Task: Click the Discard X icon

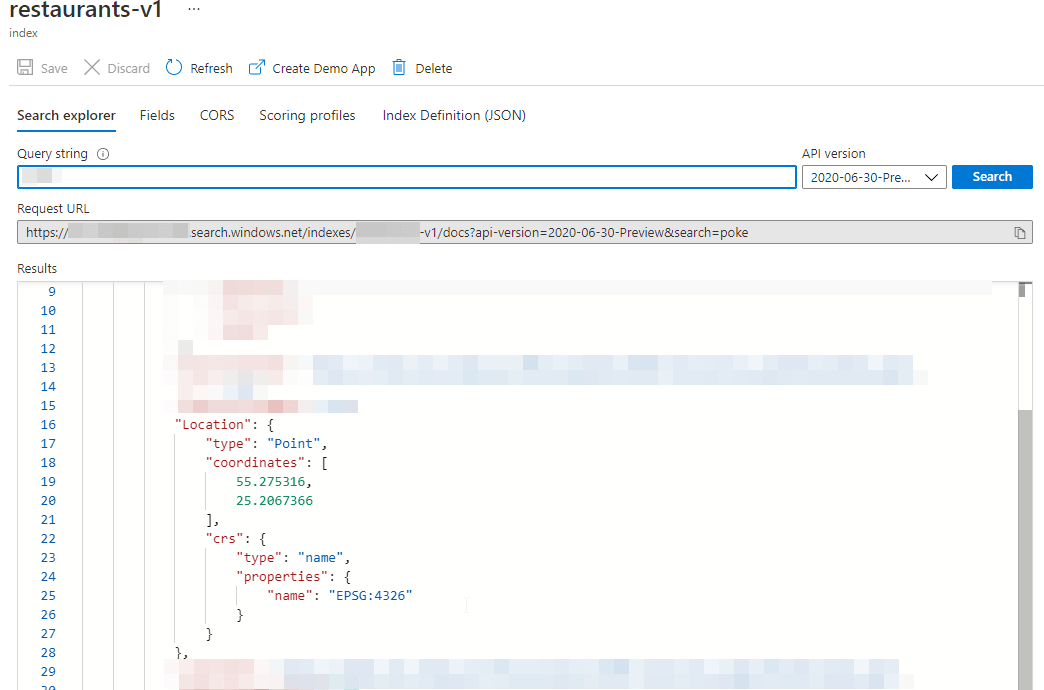Action: pyautogui.click(x=92, y=68)
